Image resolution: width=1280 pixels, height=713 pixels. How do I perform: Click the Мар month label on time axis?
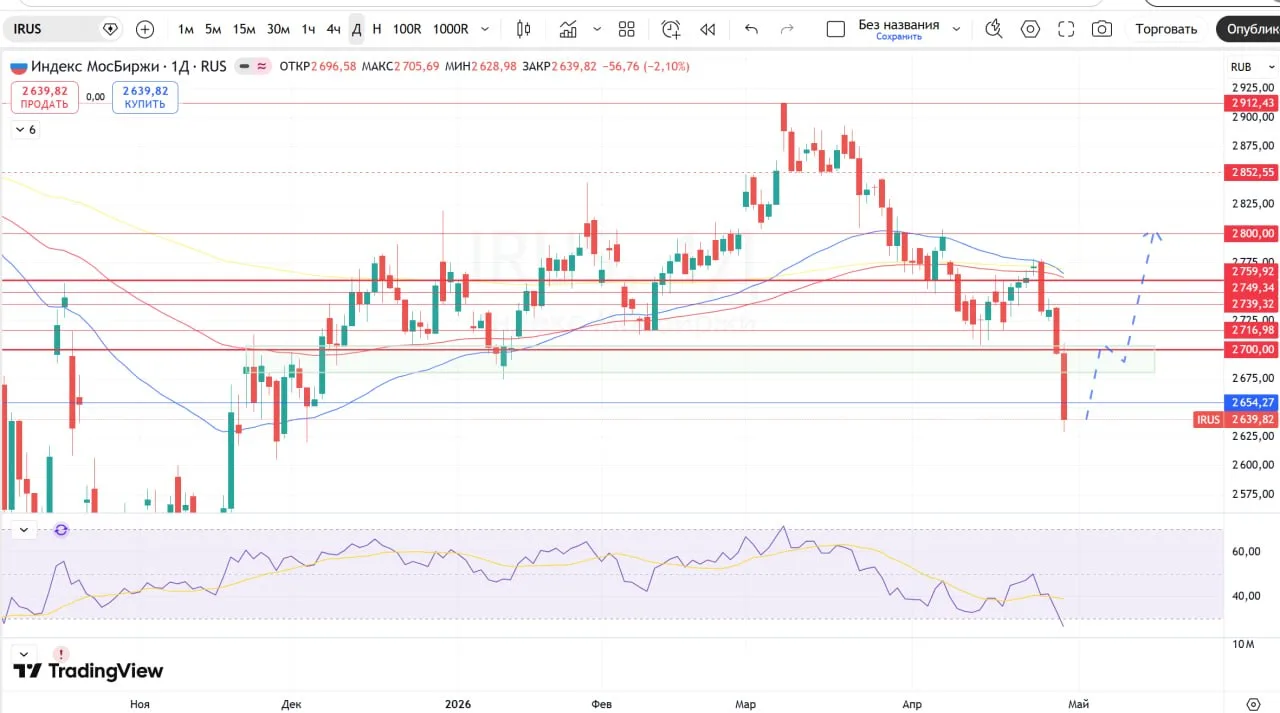745,704
